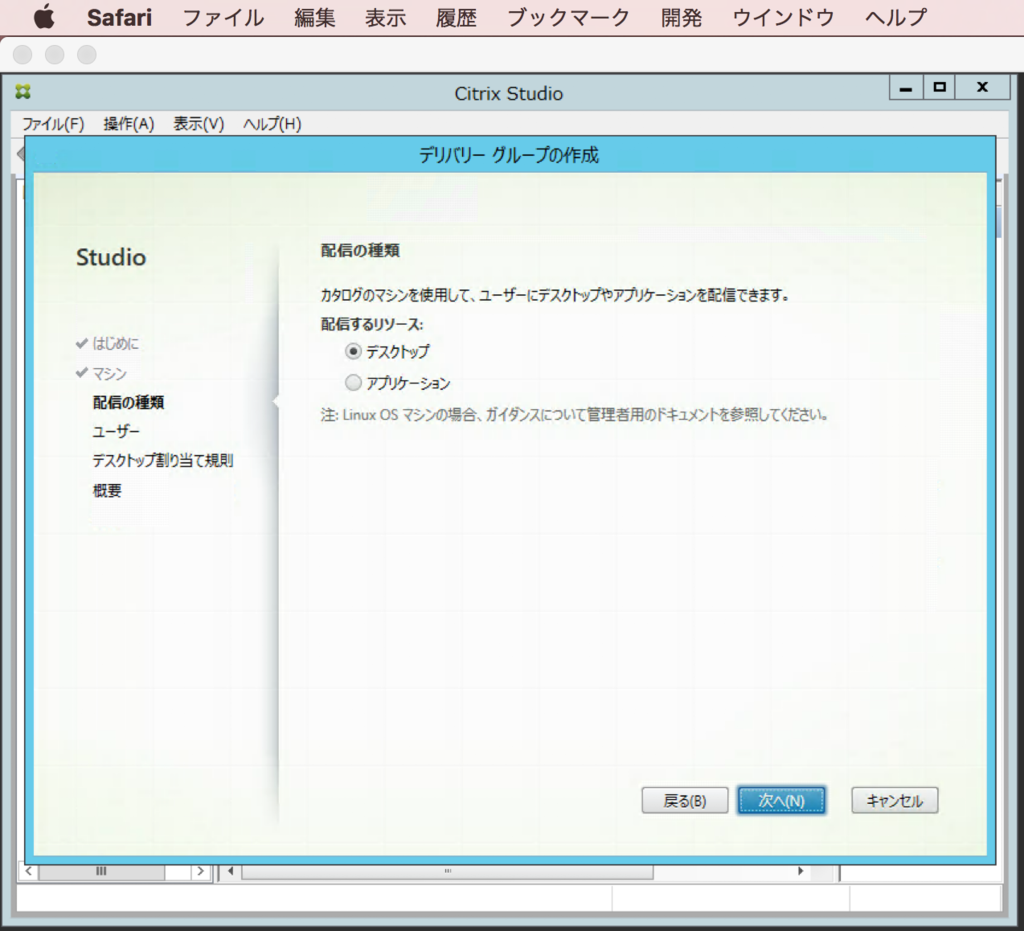1024x931 pixels.
Task: Click the キャンセル button
Action: coord(895,800)
